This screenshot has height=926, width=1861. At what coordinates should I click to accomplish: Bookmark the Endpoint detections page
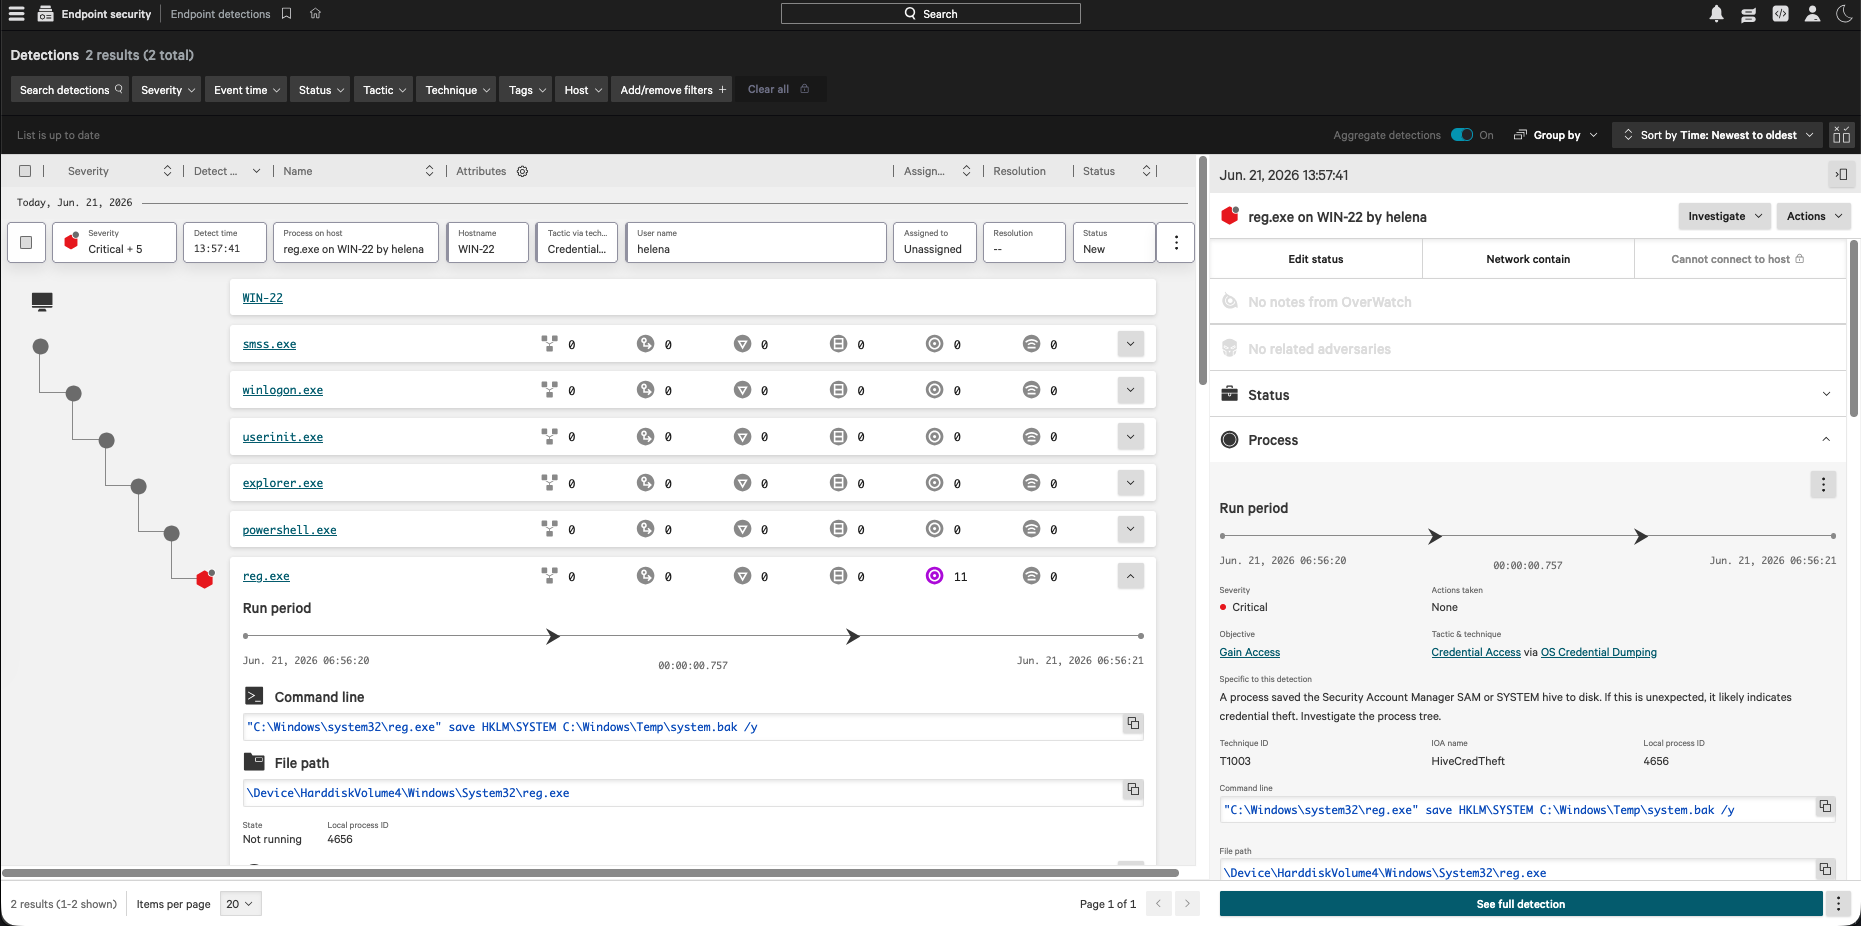[x=287, y=14]
